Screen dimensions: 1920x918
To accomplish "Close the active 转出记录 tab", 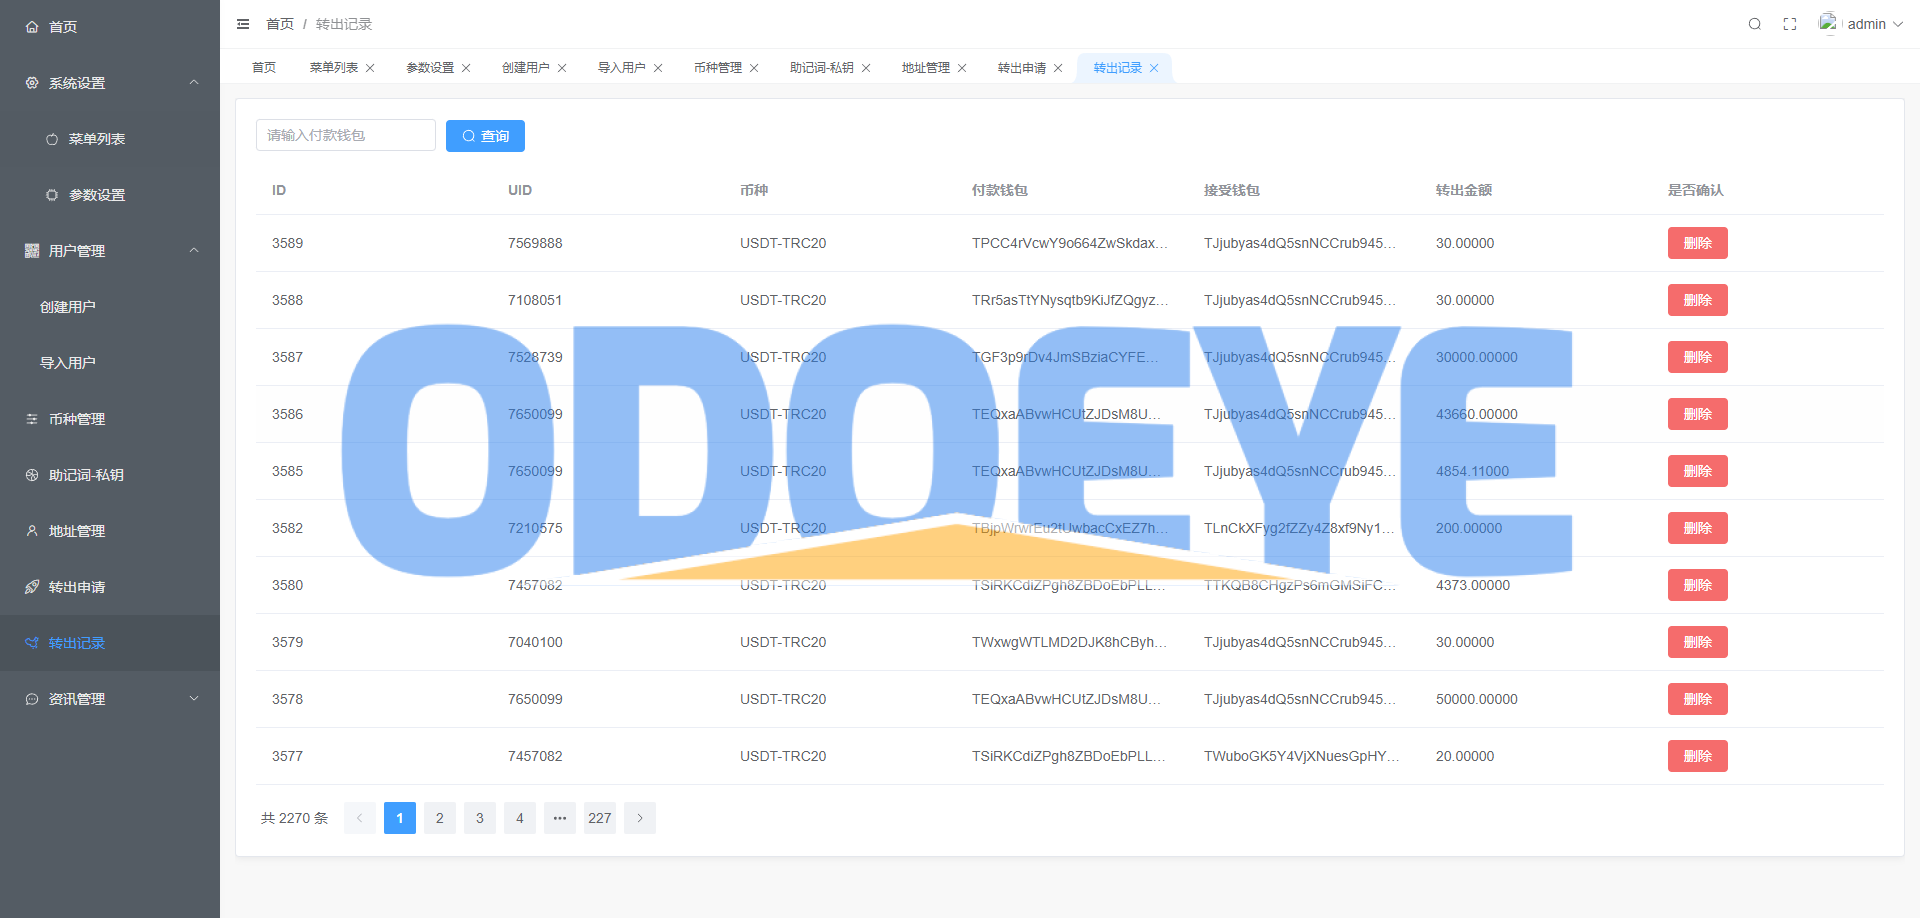I will [x=1154, y=68].
